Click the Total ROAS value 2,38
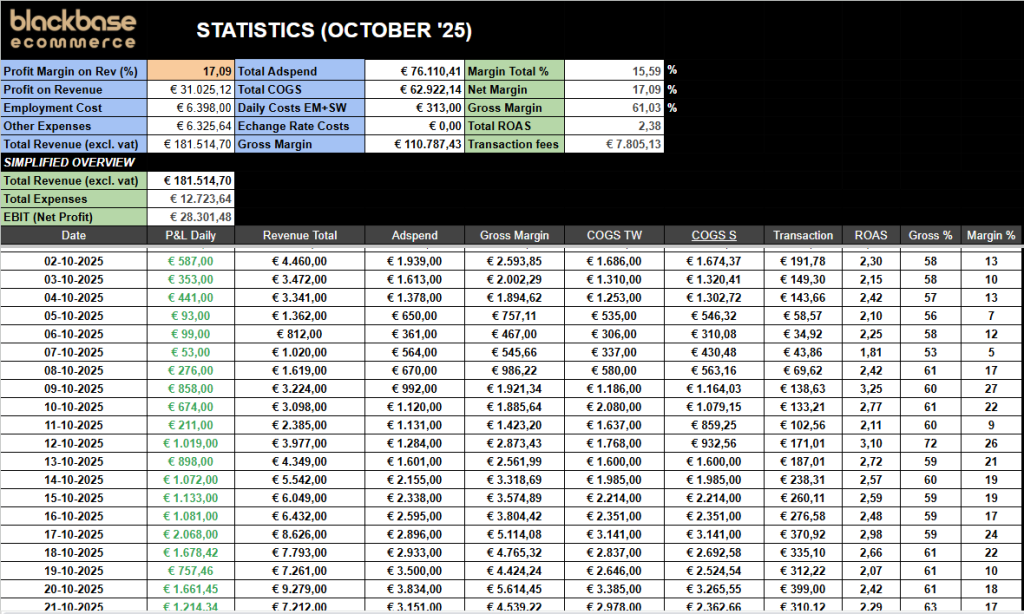Screen dimensions: 1024x614 coord(614,125)
